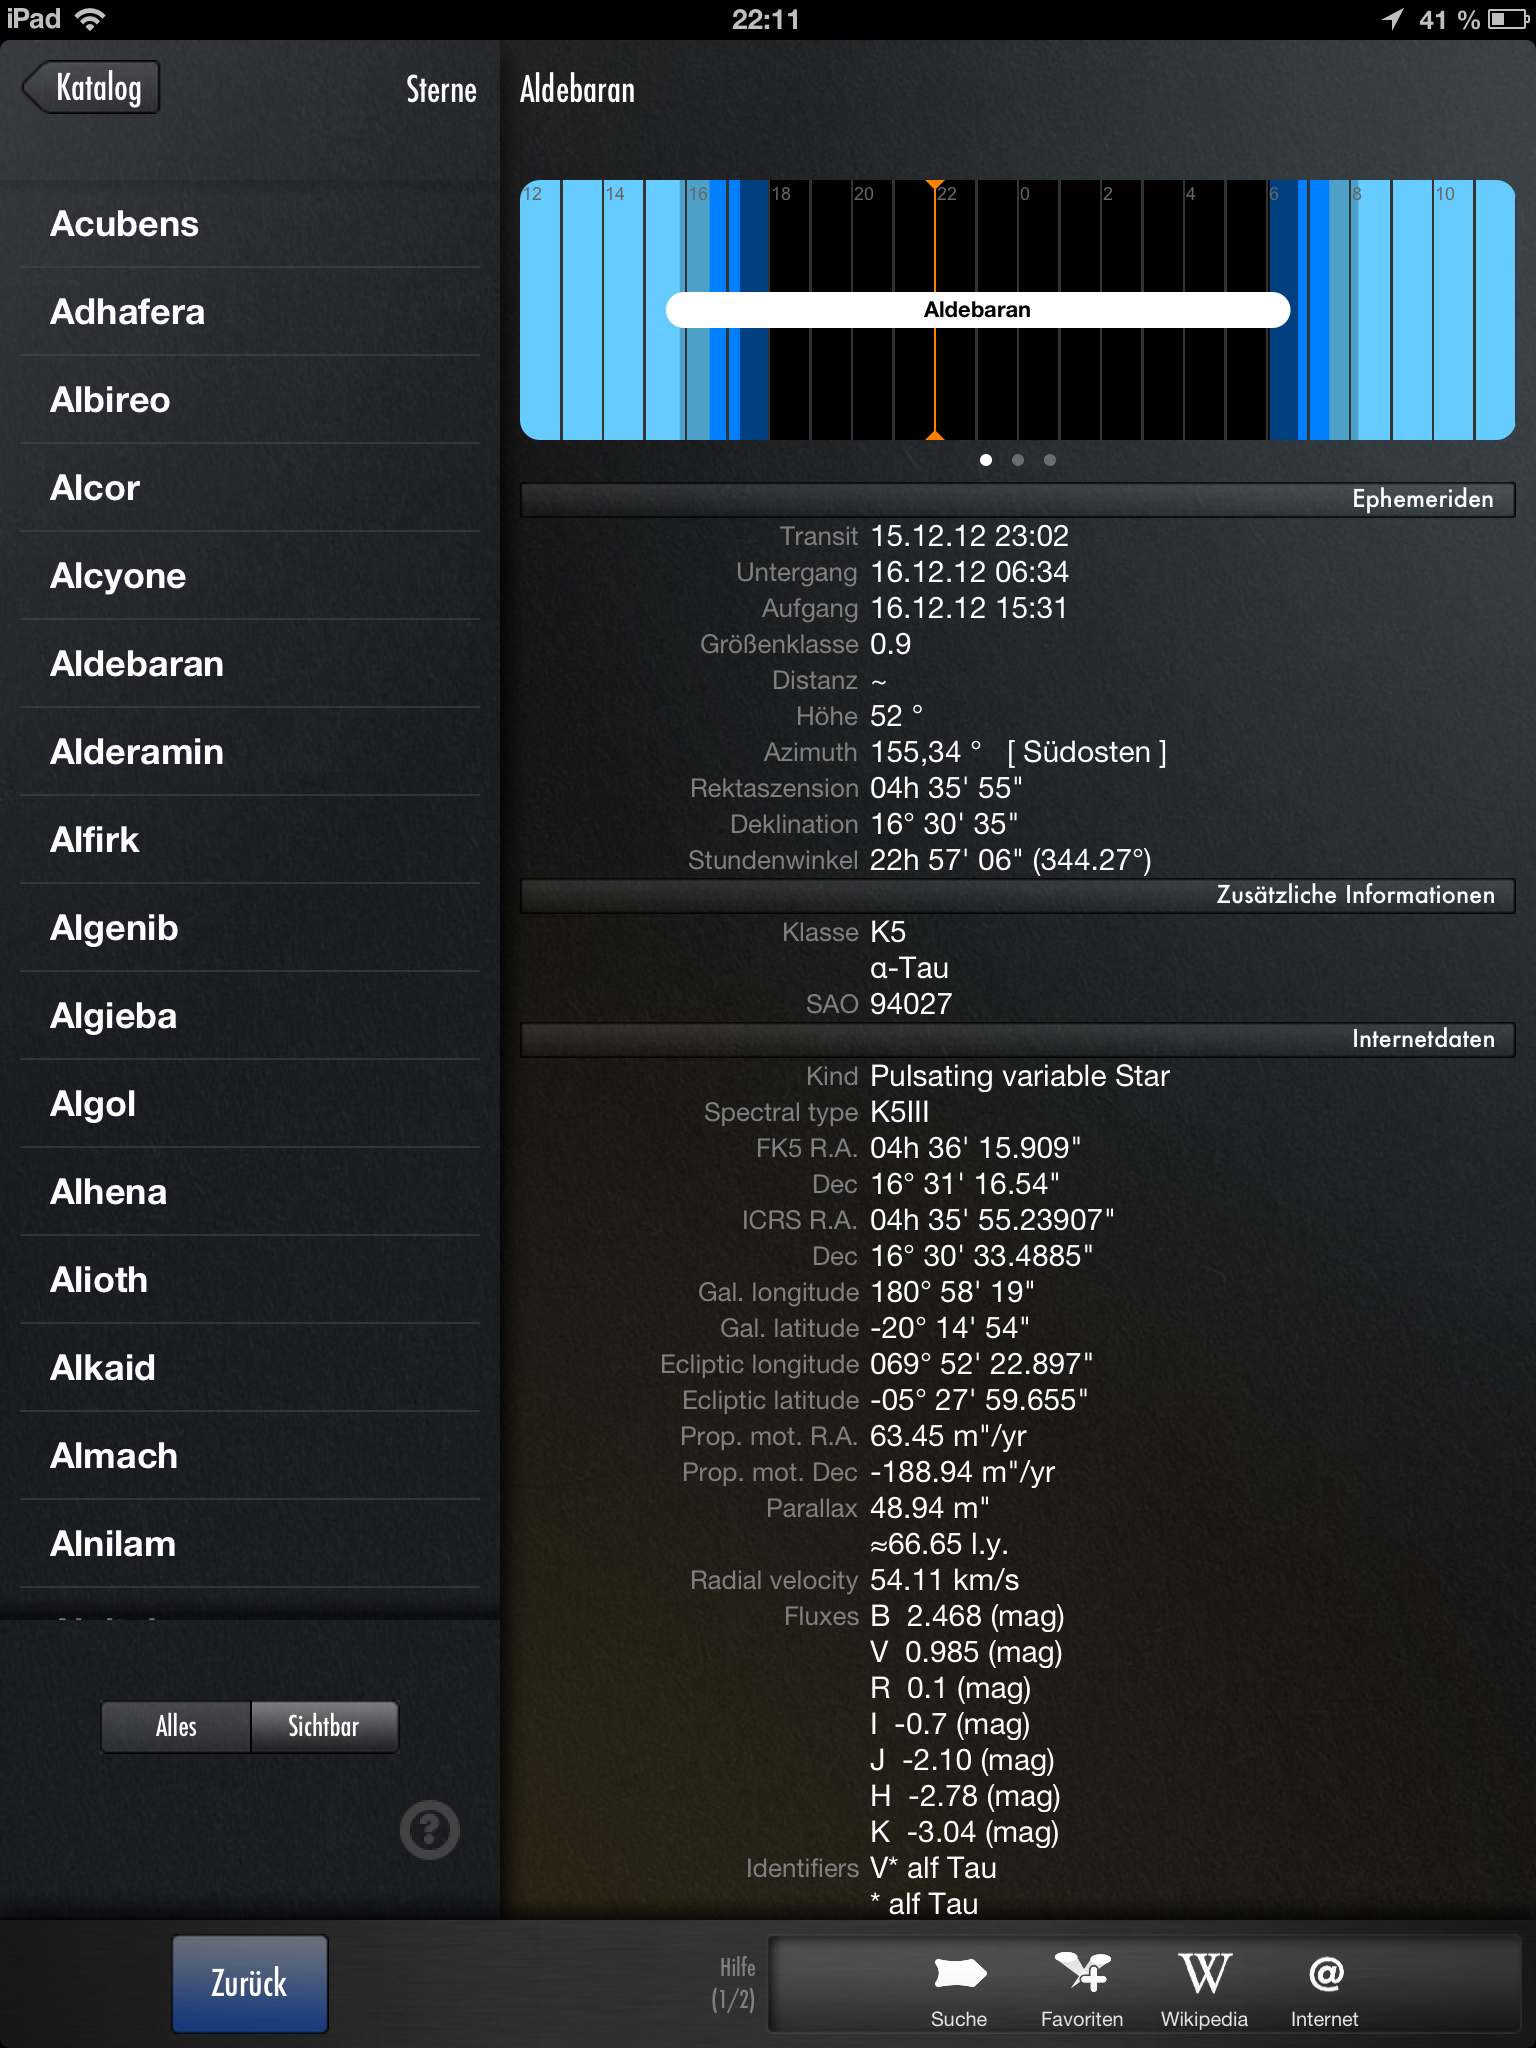The image size is (1536, 2048).
Task: Go back to Katalog
Action: click(x=93, y=88)
